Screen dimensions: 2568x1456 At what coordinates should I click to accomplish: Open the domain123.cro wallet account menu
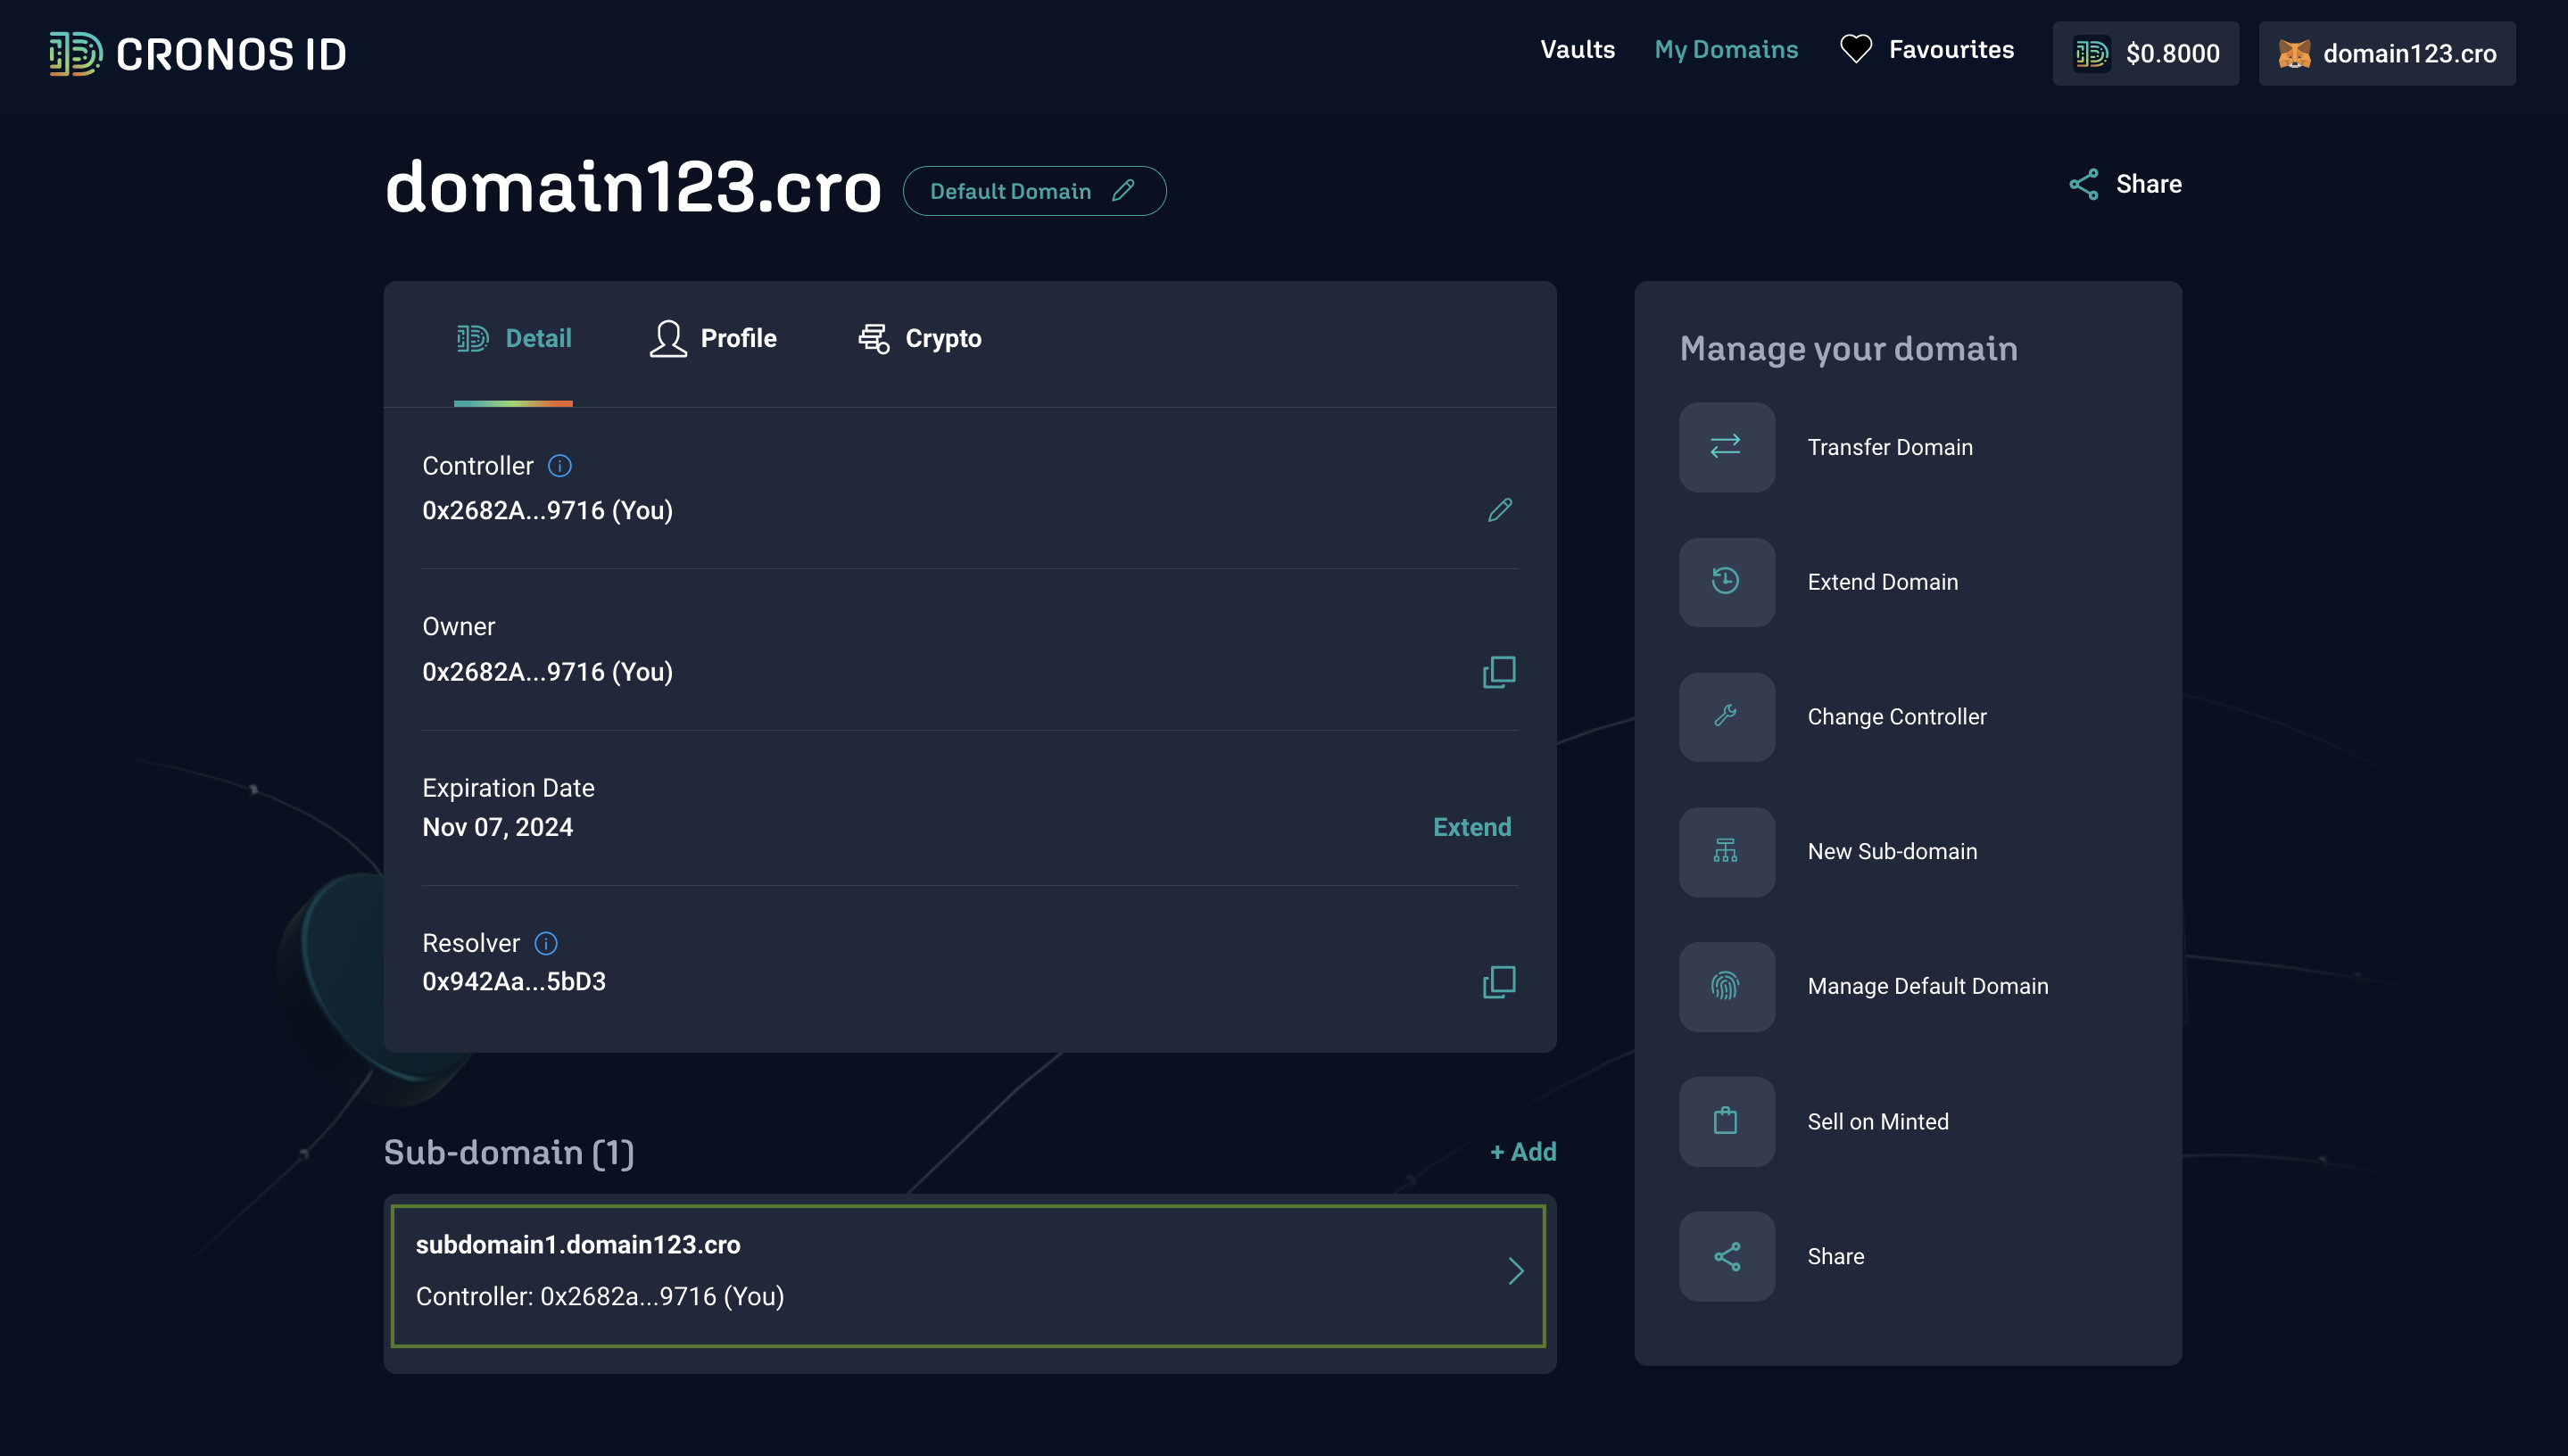2386,53
